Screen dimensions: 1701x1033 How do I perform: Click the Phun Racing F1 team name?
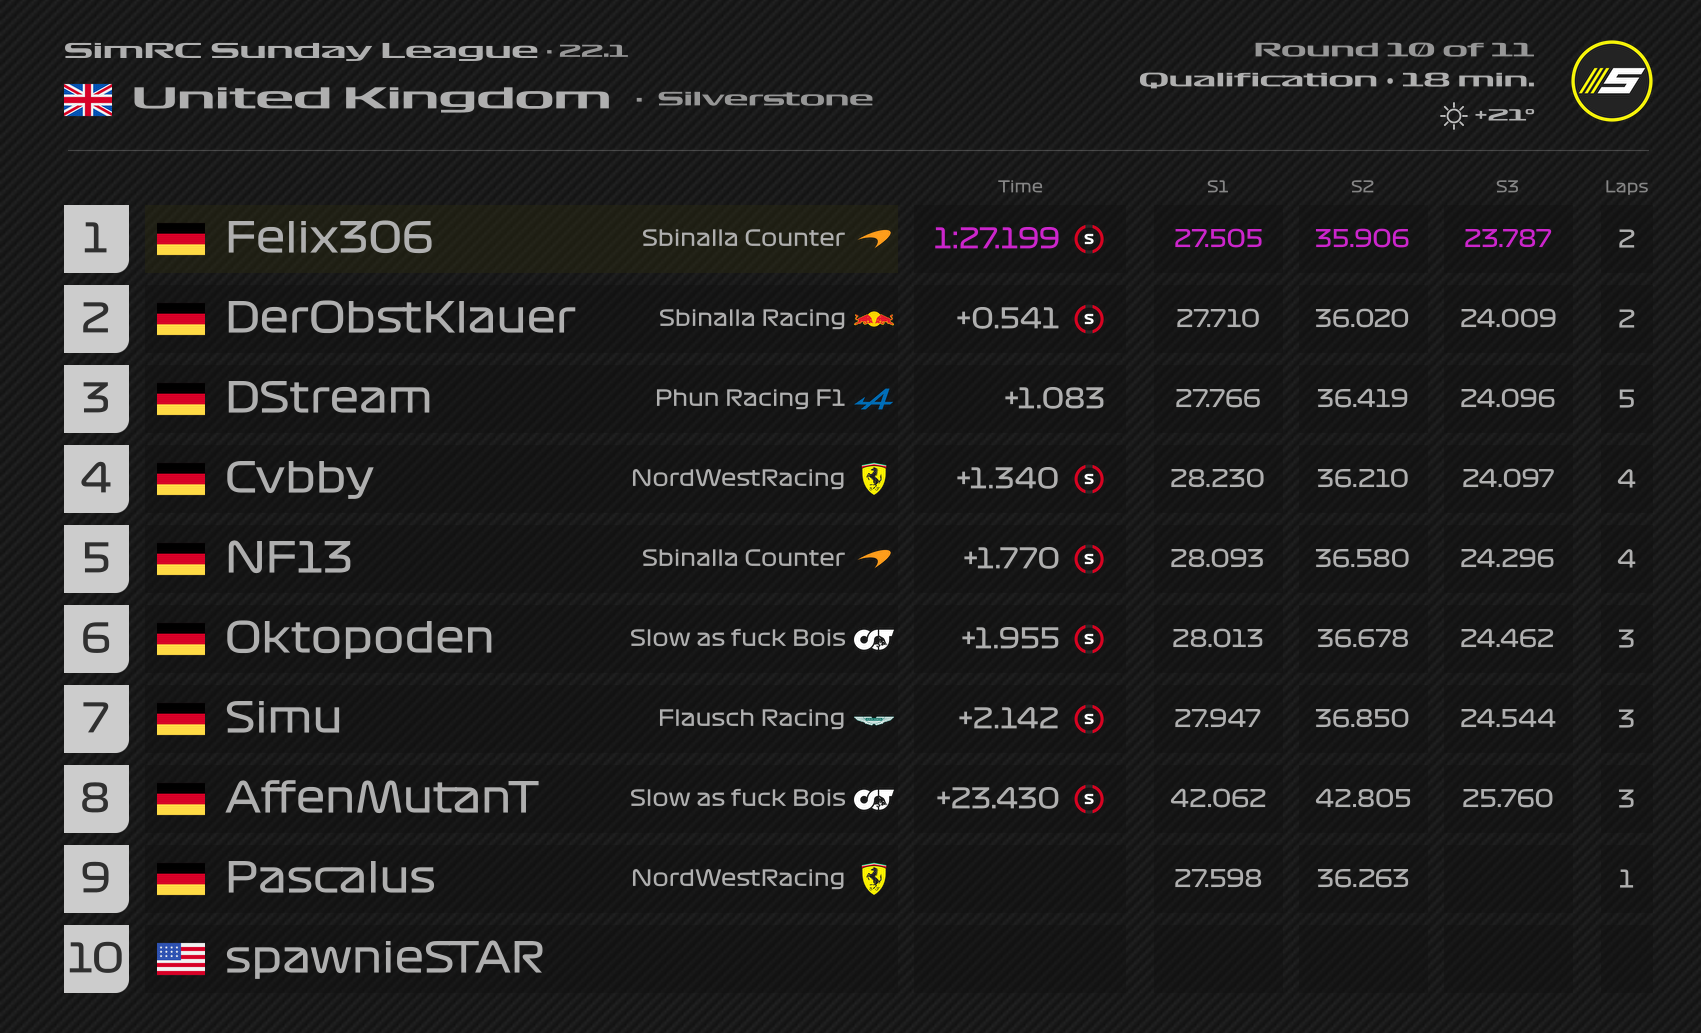750,398
